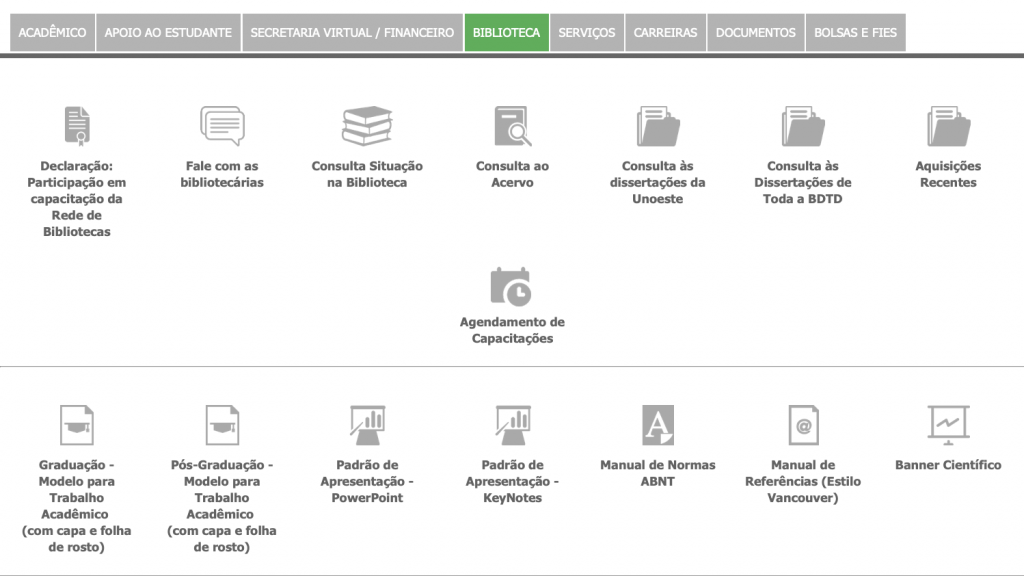Switch to the Acadêmico tab

pyautogui.click(x=52, y=32)
